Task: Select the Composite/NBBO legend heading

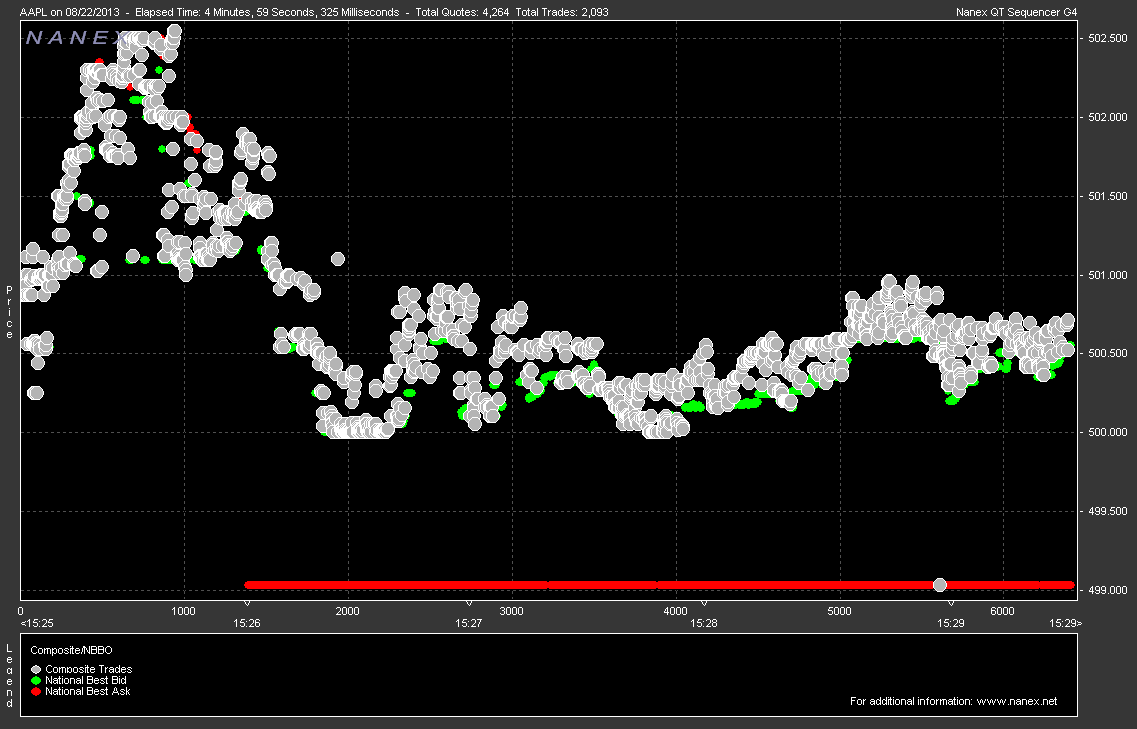Action: 66,649
